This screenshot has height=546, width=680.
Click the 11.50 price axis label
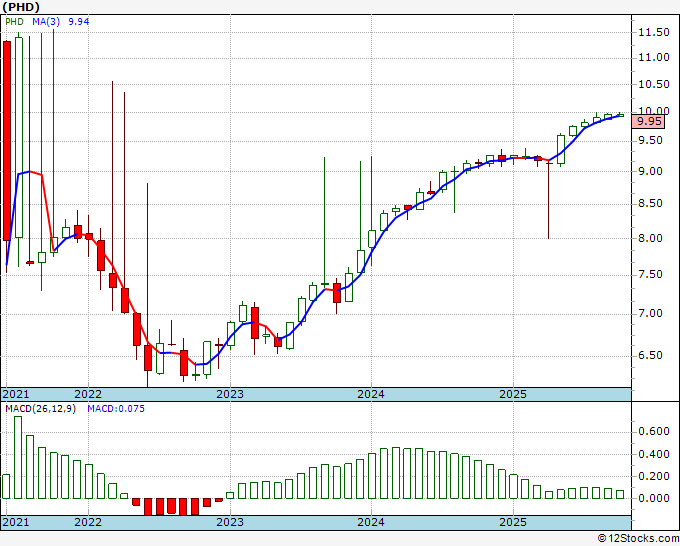(x=654, y=32)
